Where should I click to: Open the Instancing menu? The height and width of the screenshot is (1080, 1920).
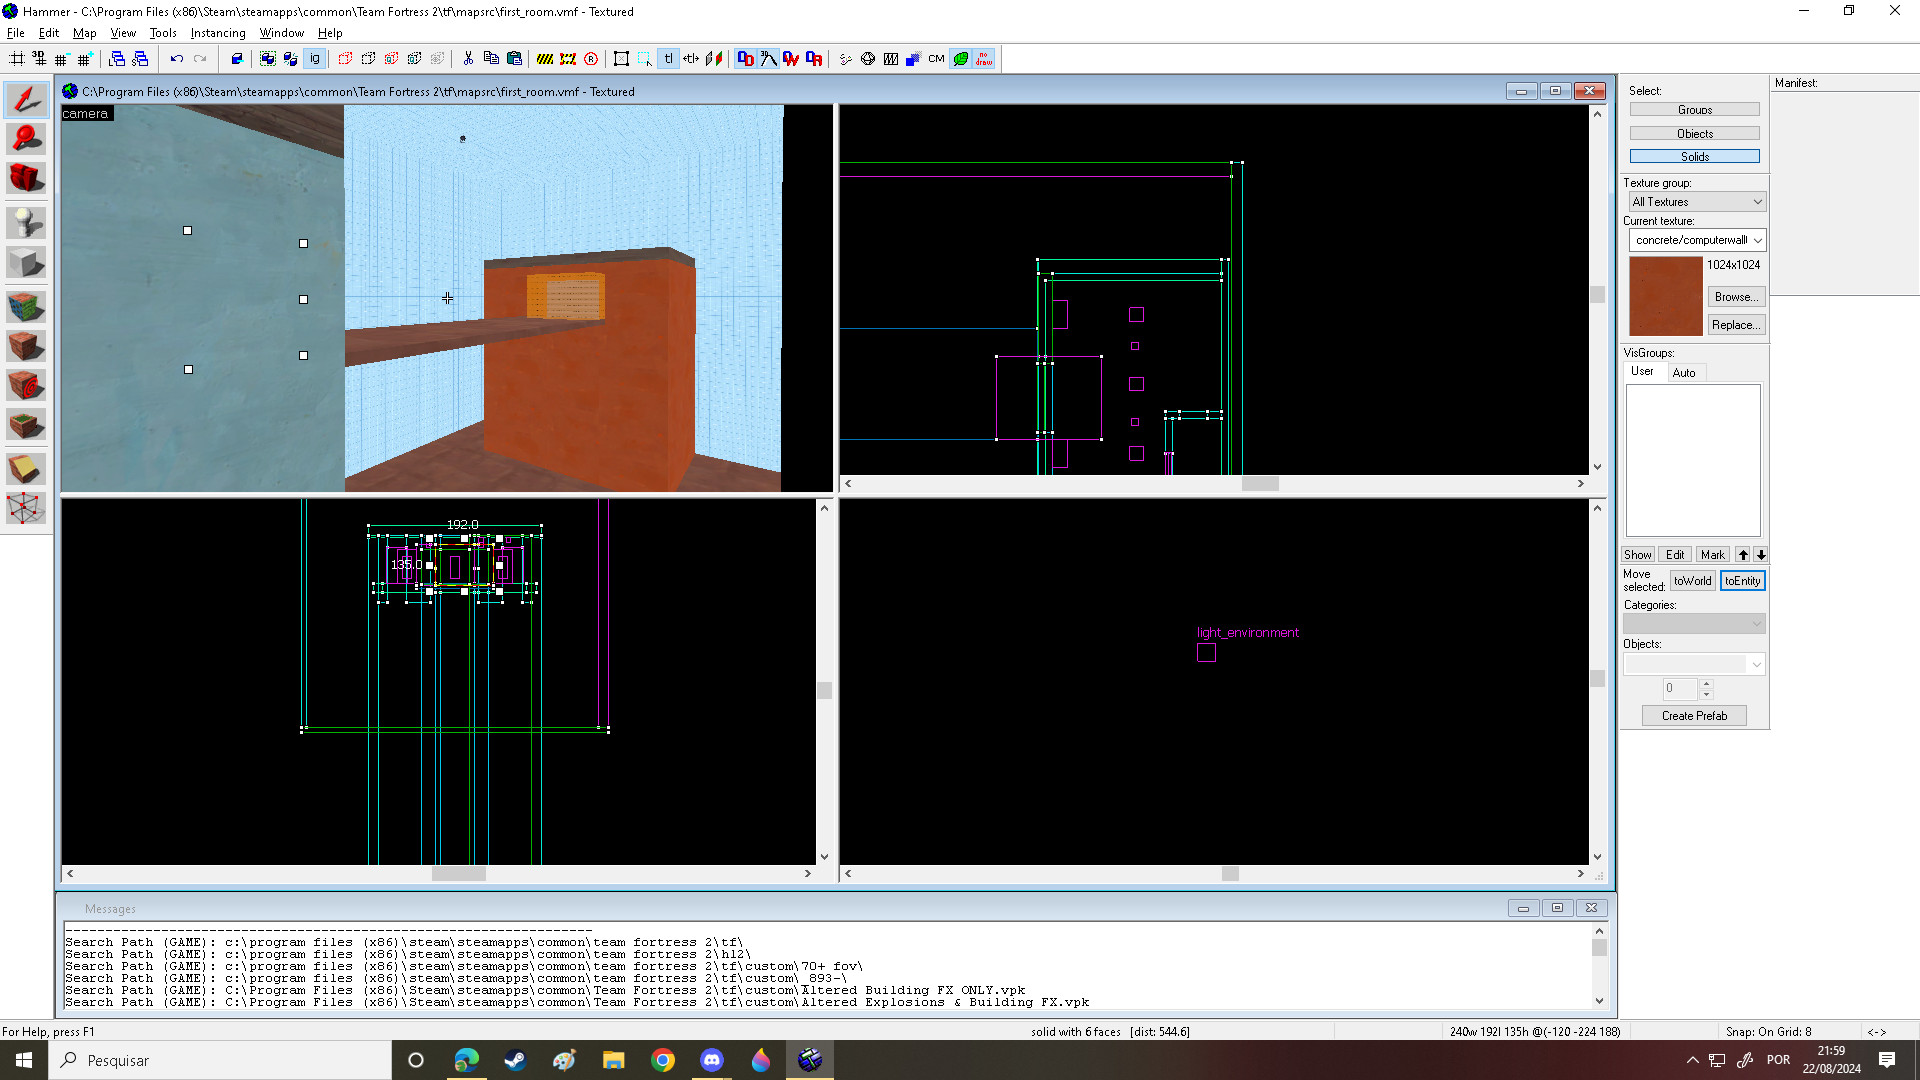[217, 33]
